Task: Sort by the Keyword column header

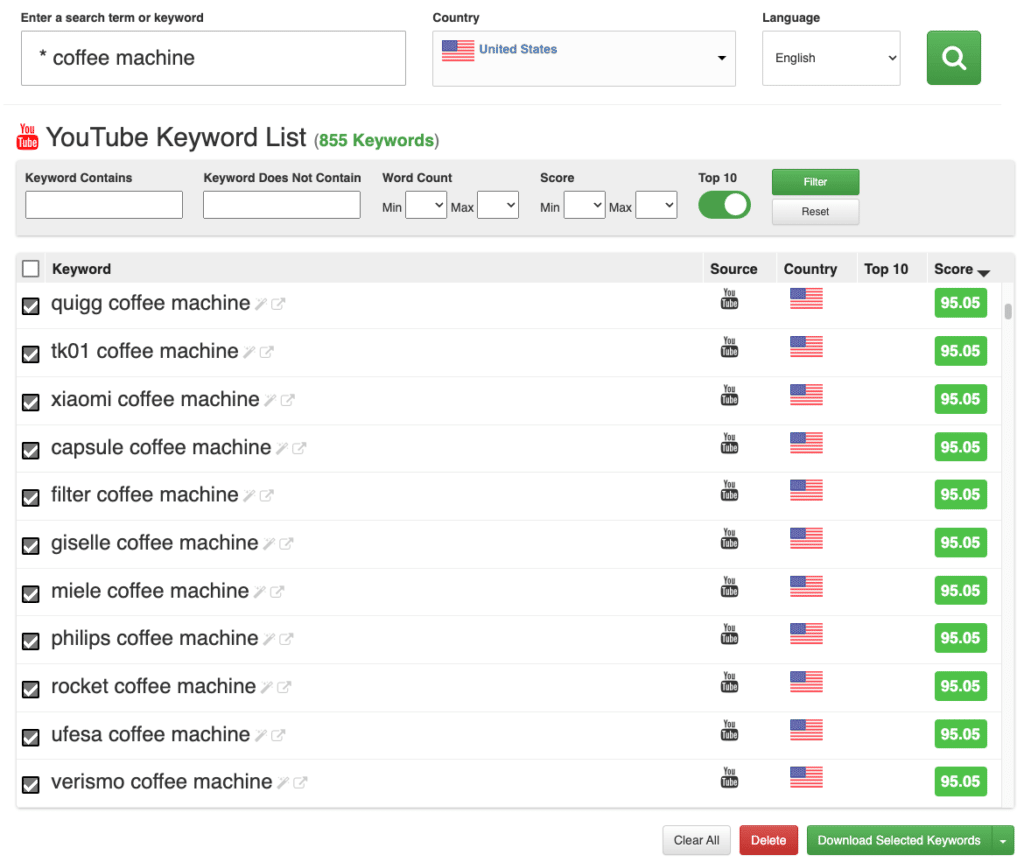Action: [82, 269]
